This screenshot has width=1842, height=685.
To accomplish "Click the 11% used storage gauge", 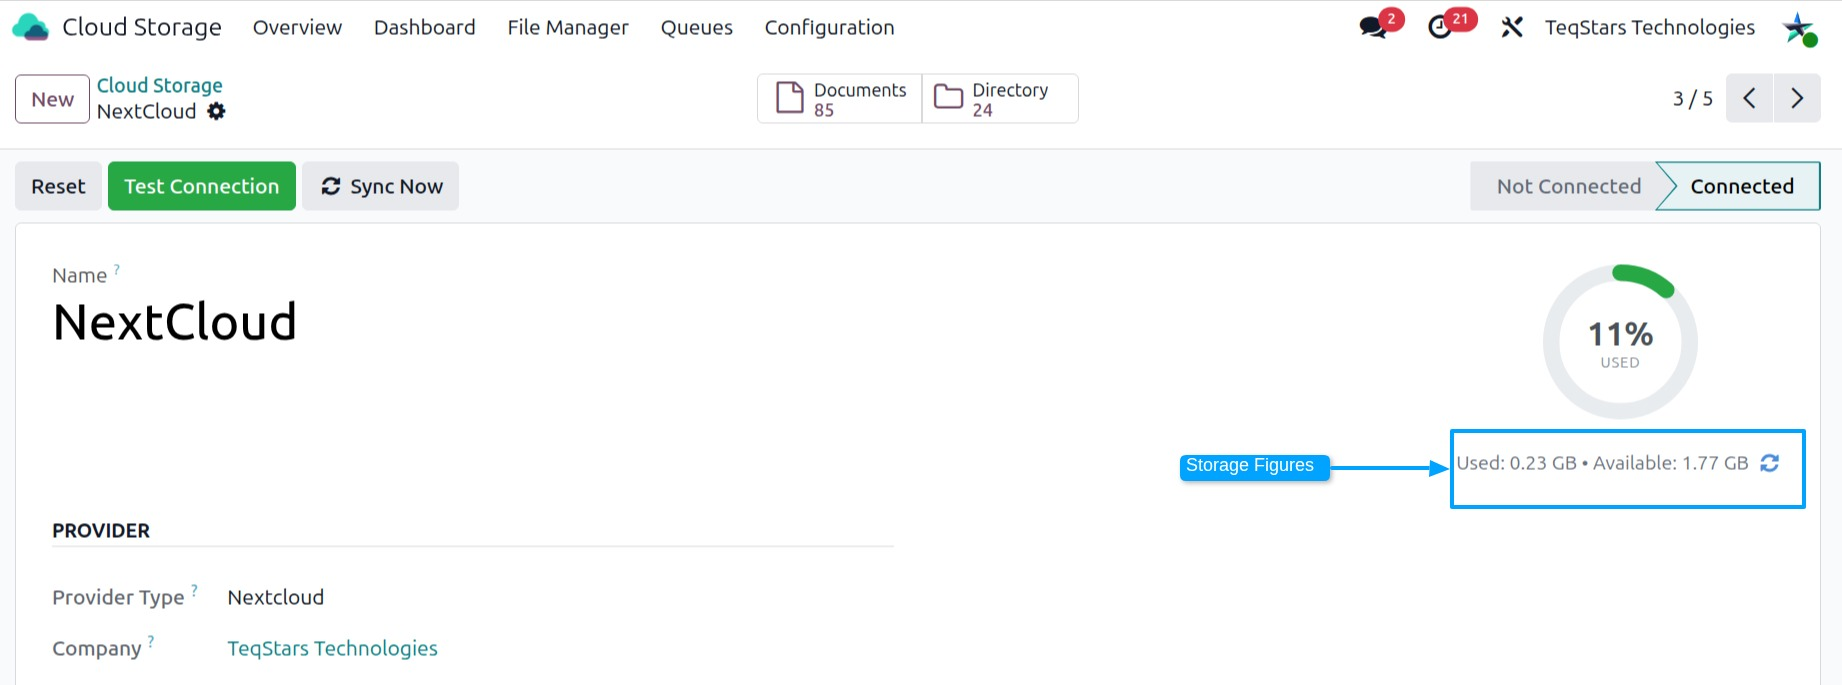I will (1620, 341).
